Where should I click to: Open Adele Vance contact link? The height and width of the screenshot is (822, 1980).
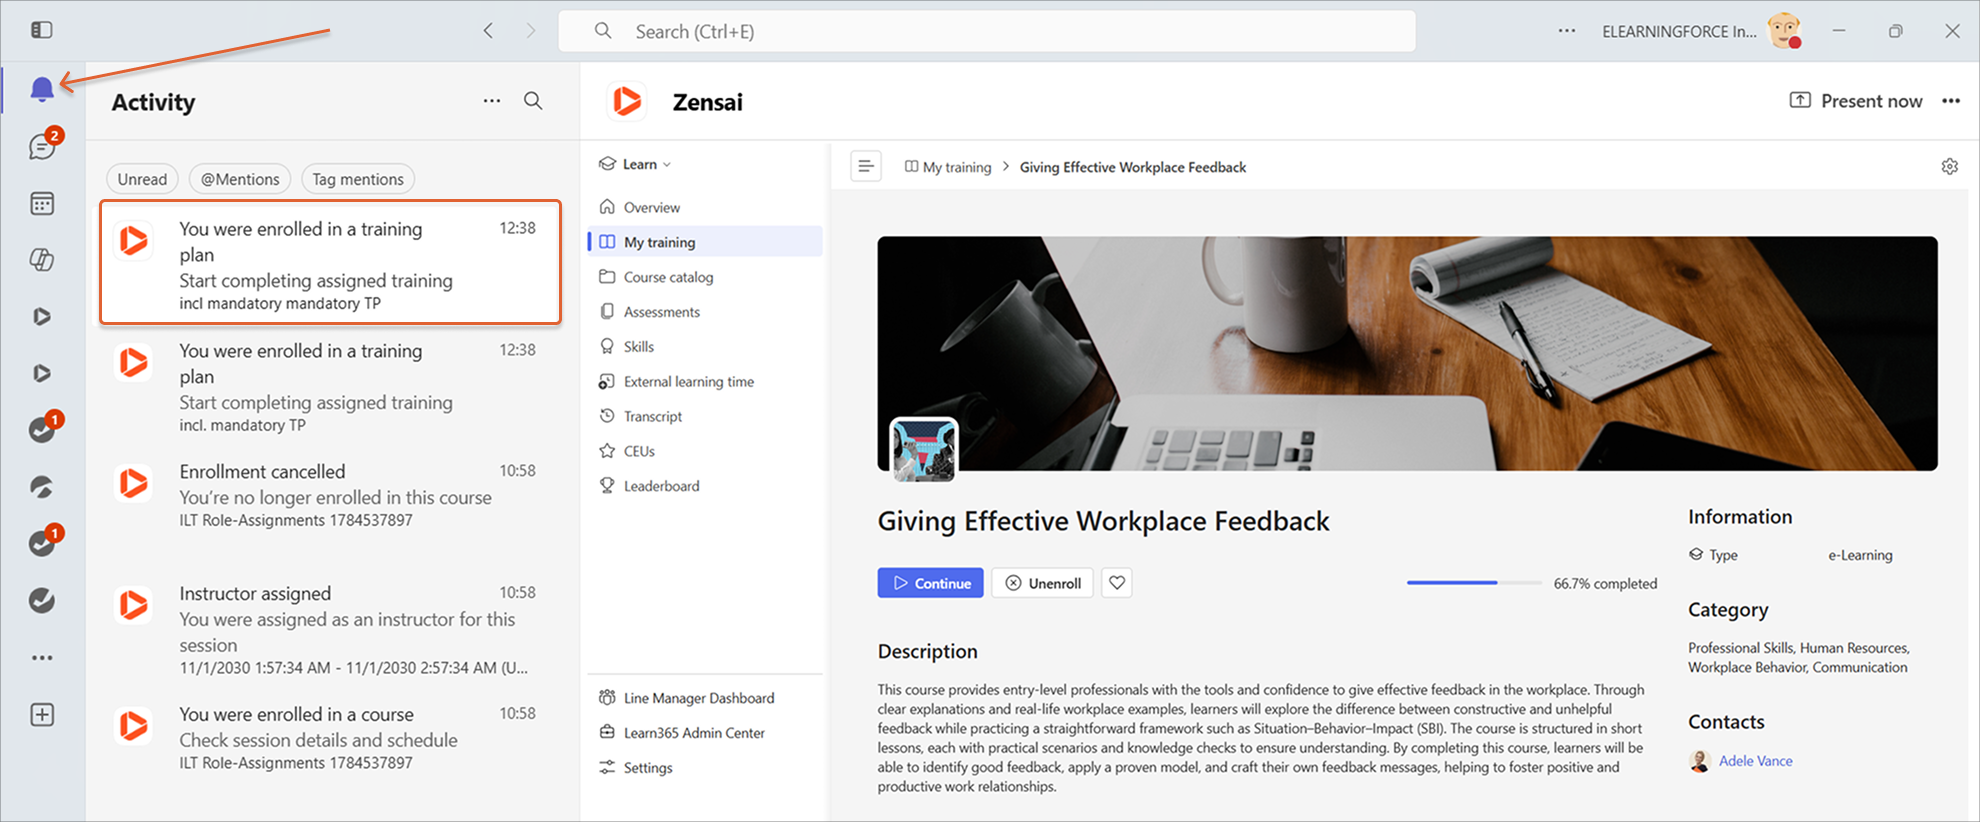[x=1755, y=761]
